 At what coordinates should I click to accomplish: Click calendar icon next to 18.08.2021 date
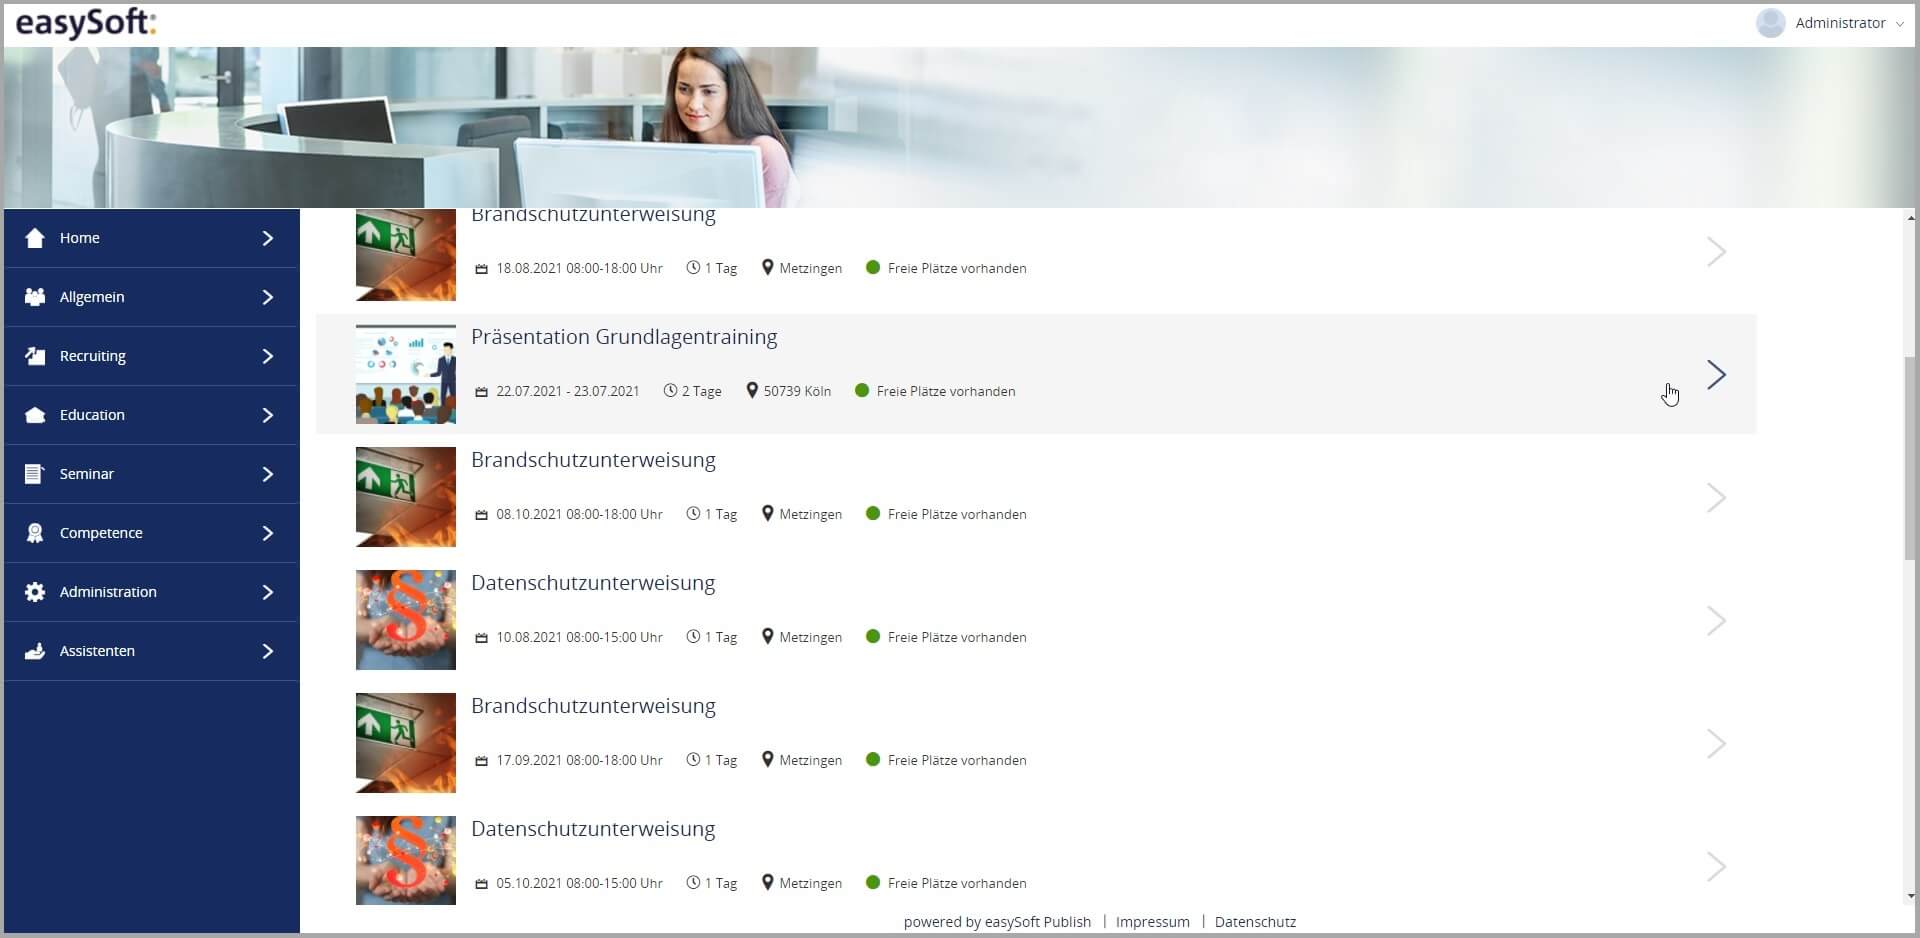pos(481,269)
